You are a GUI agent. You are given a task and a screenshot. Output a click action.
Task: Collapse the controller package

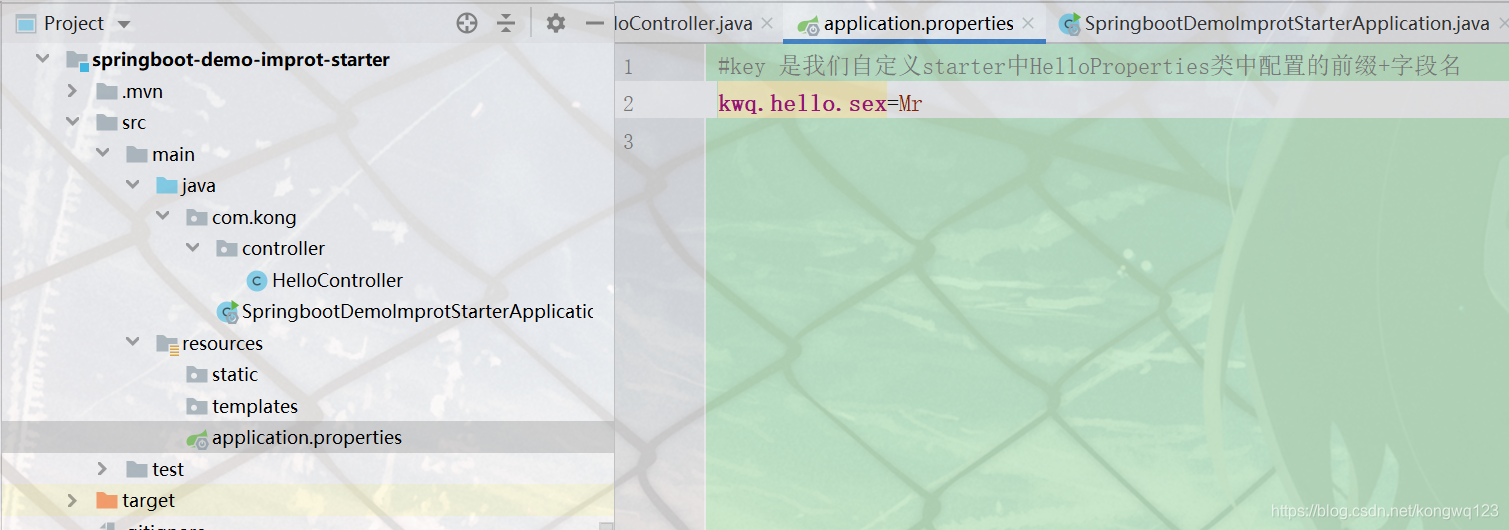click(x=192, y=249)
